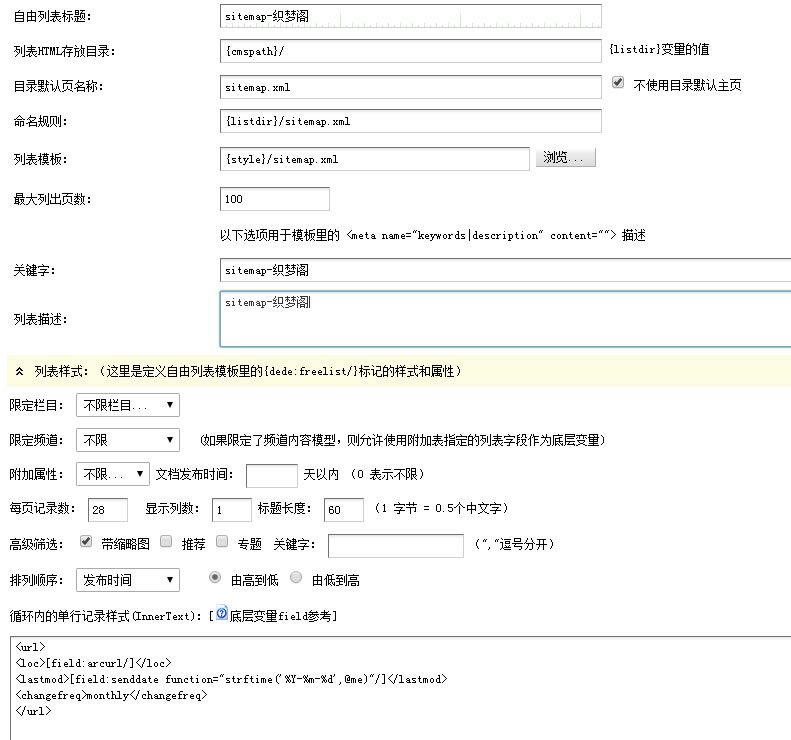This screenshot has height=740, width=791.
Task: Check the 专题 checkbox
Action: 221,542
